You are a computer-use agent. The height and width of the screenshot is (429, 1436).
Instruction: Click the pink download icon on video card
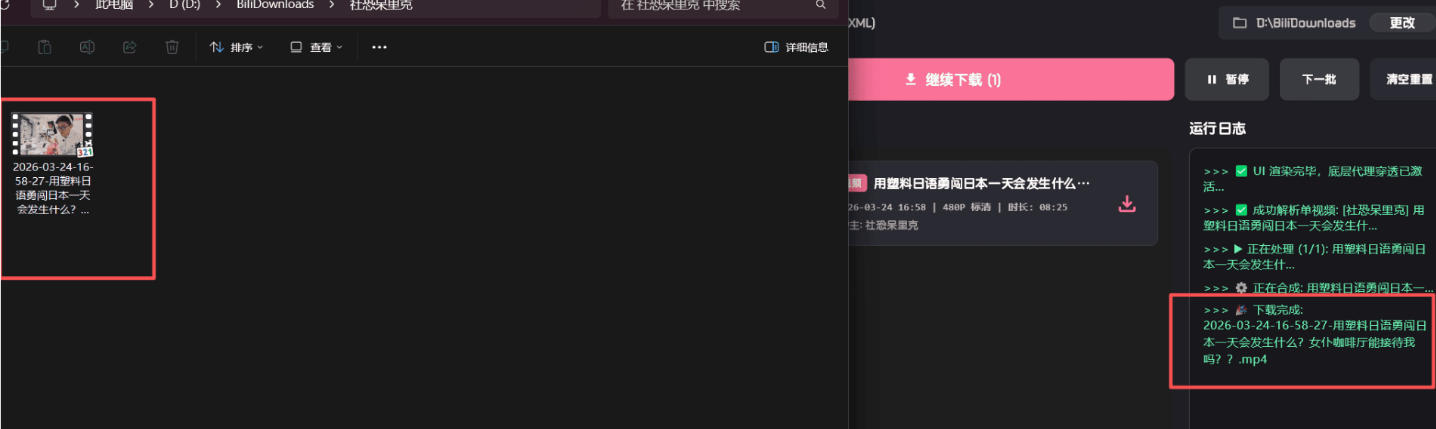1127,203
